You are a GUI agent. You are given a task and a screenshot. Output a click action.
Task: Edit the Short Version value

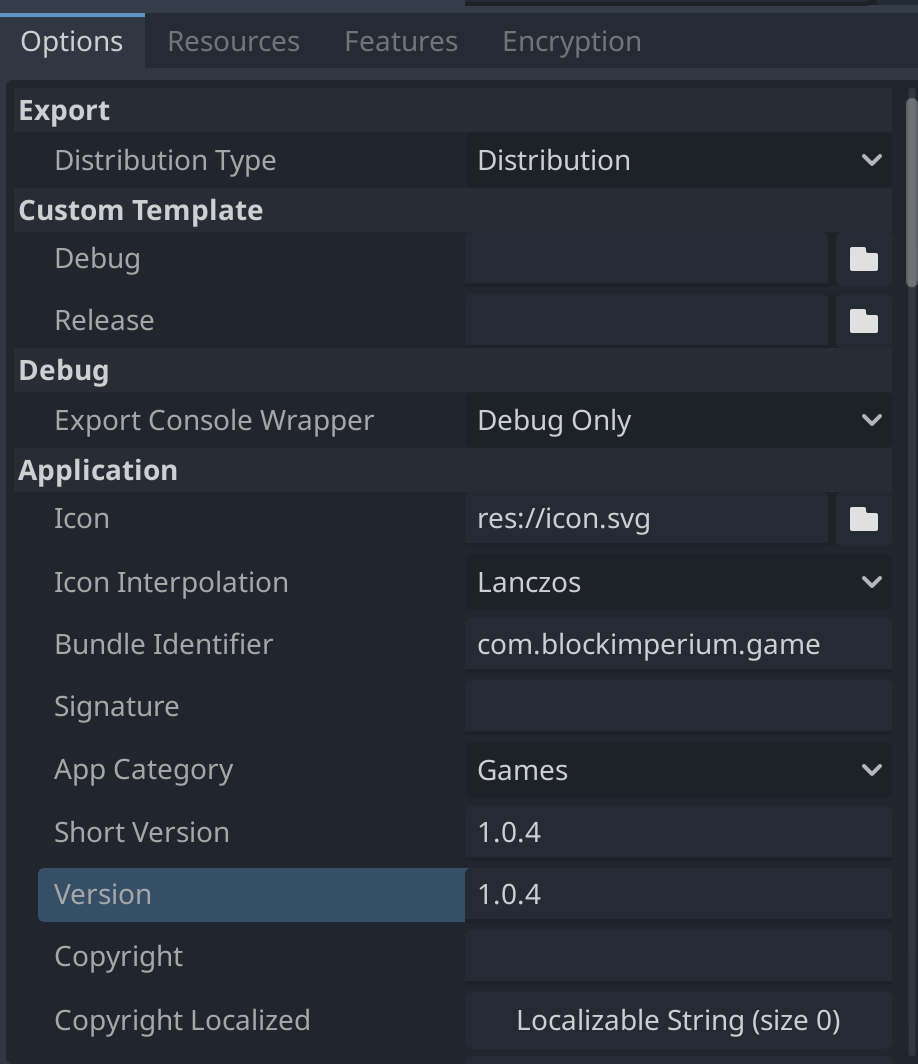pos(678,832)
